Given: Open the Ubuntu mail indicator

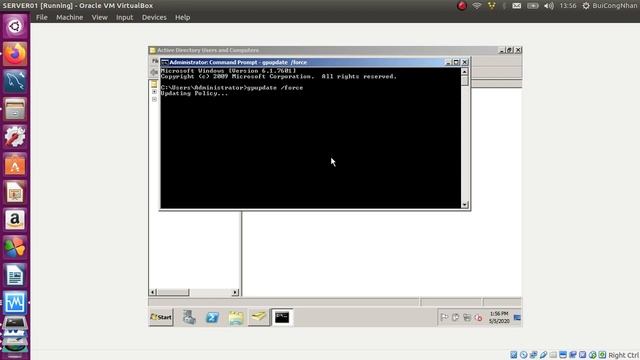Looking at the screenshot, I should [517, 6].
